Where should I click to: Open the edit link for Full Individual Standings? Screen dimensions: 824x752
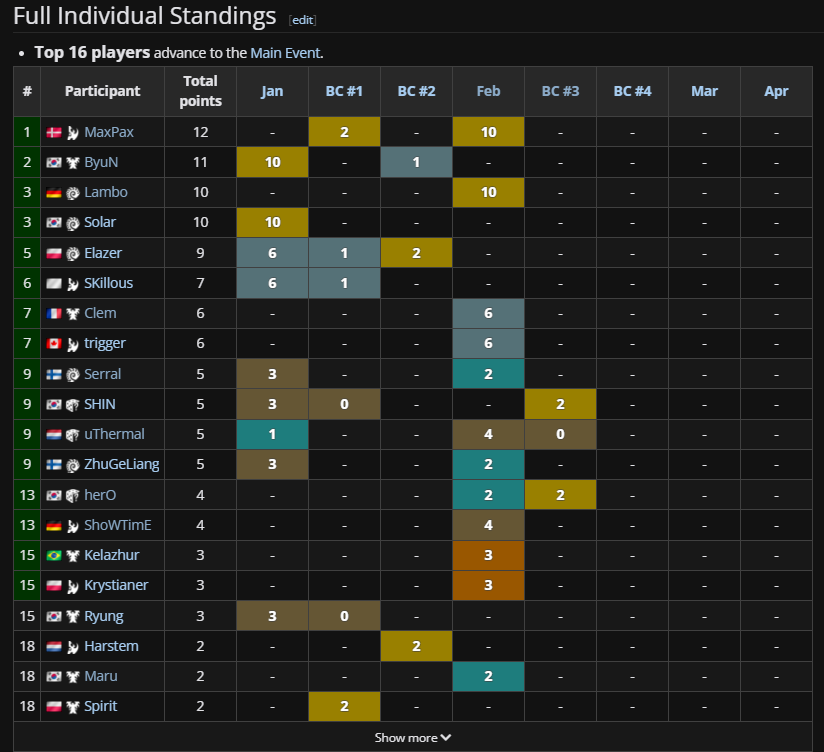tap(302, 20)
